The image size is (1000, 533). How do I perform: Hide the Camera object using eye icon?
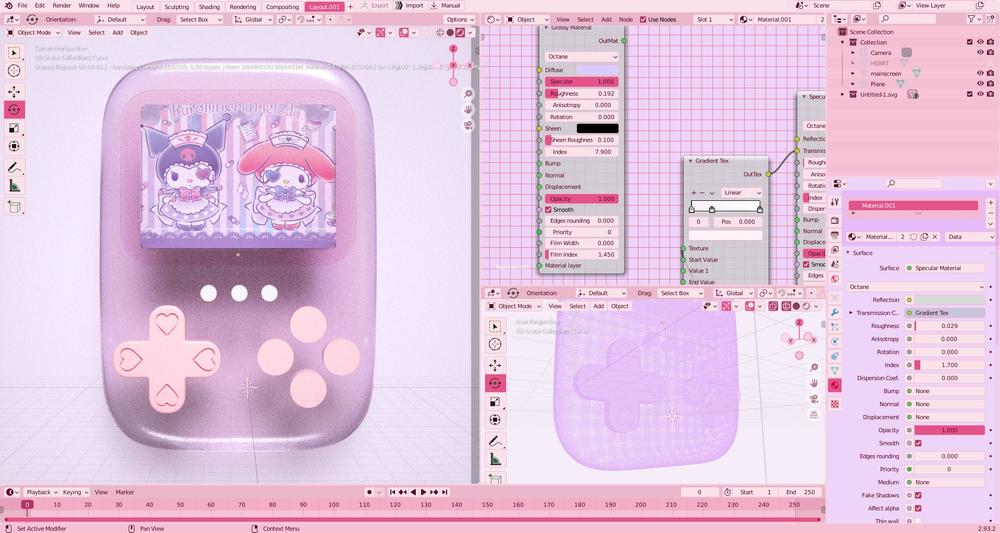click(980, 52)
